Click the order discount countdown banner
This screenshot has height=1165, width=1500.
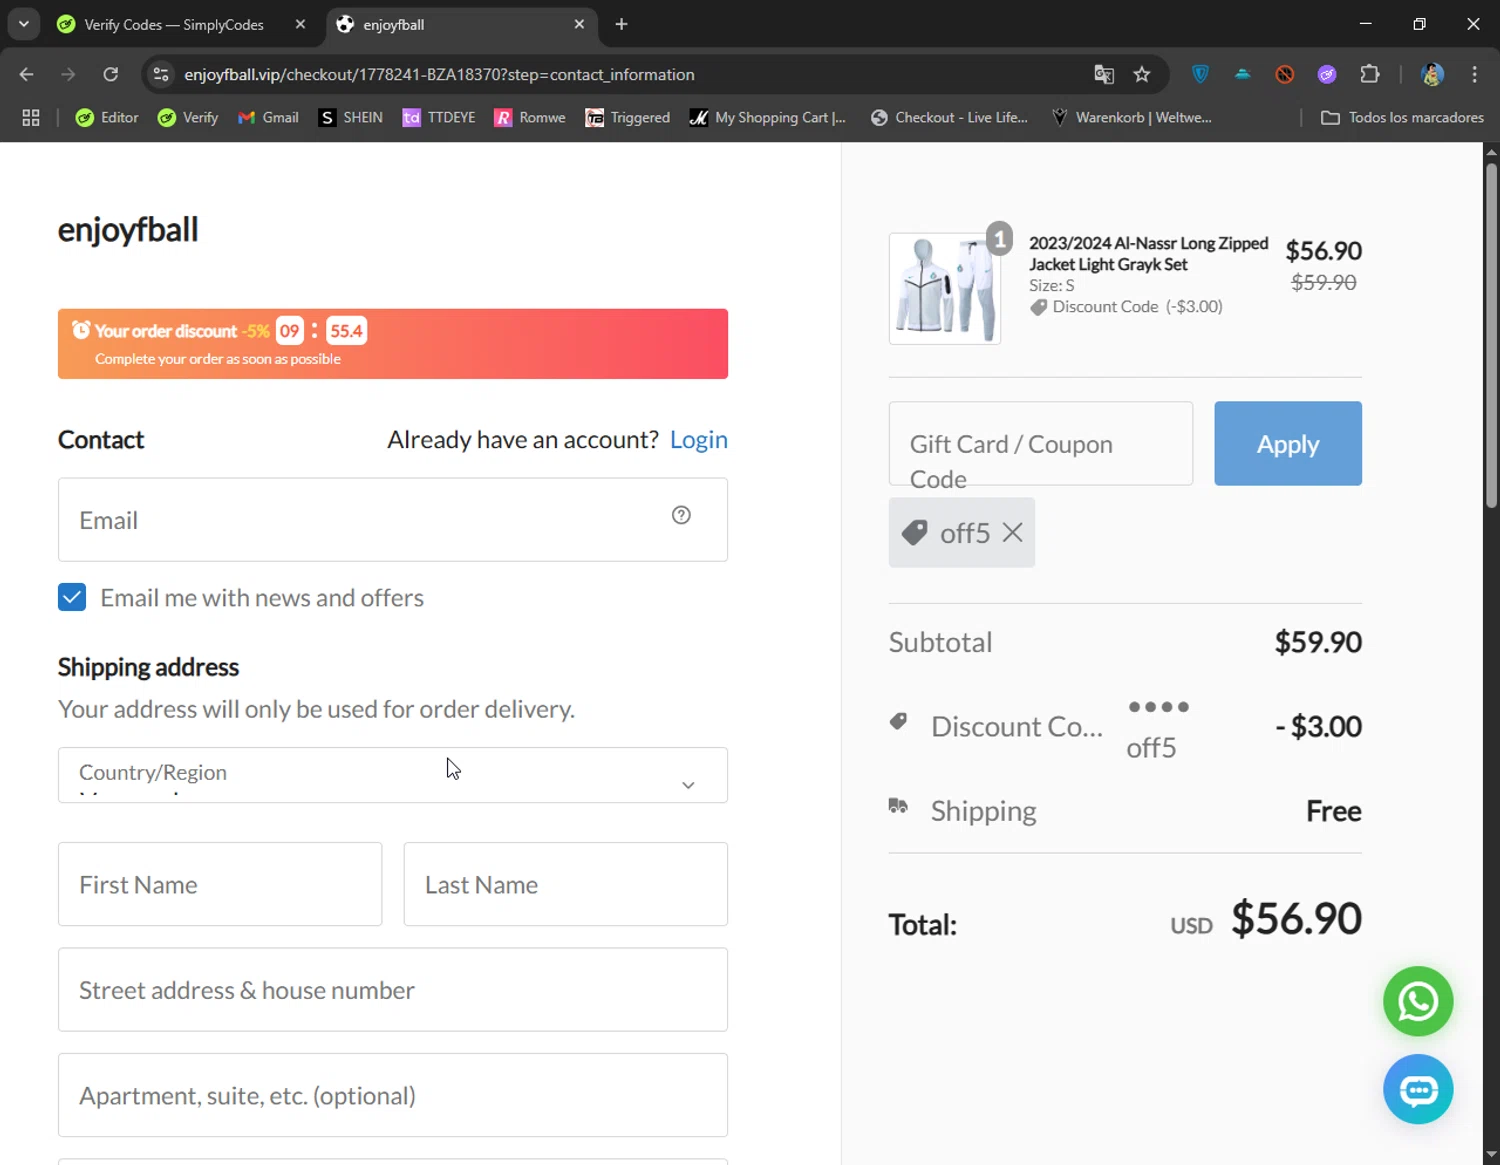[x=393, y=344]
